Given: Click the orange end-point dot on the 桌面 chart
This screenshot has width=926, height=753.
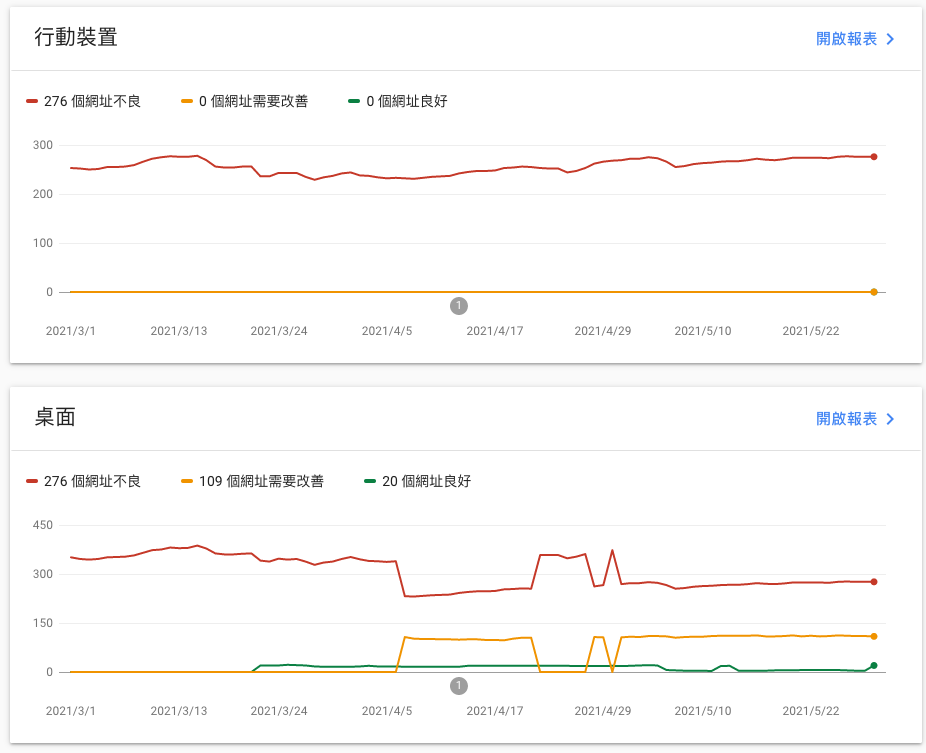Looking at the screenshot, I should coord(874,636).
